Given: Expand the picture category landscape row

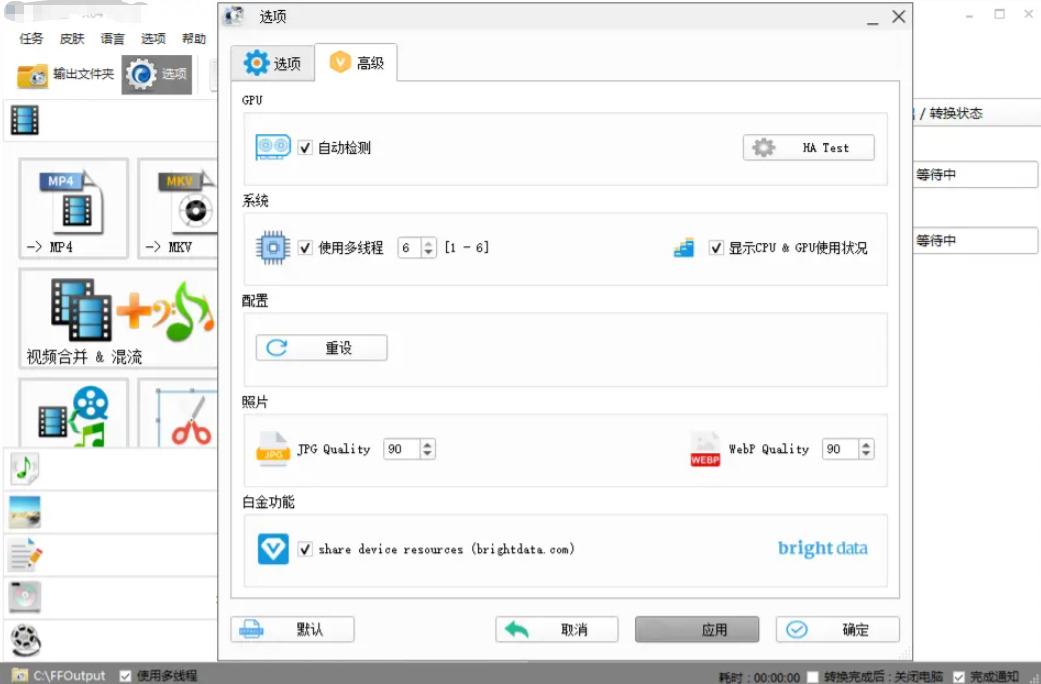Looking at the screenshot, I should click(x=110, y=512).
